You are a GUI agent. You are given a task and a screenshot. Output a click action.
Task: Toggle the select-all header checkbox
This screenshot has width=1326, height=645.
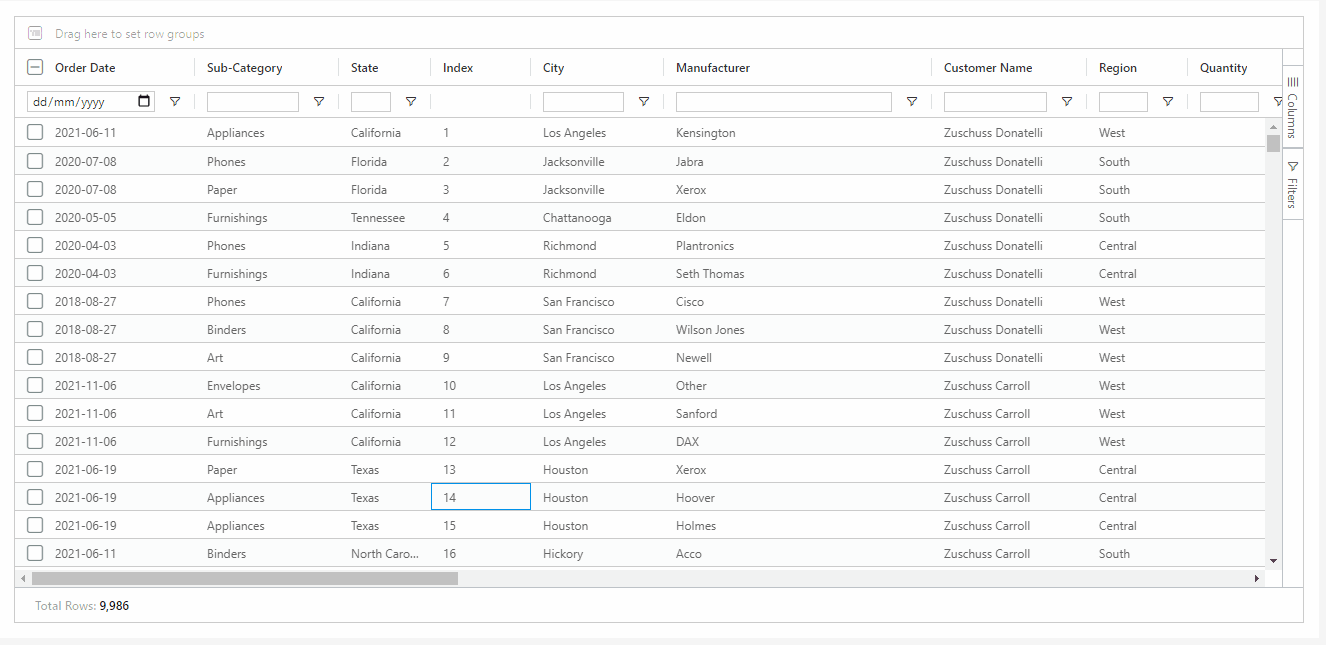tap(35, 68)
